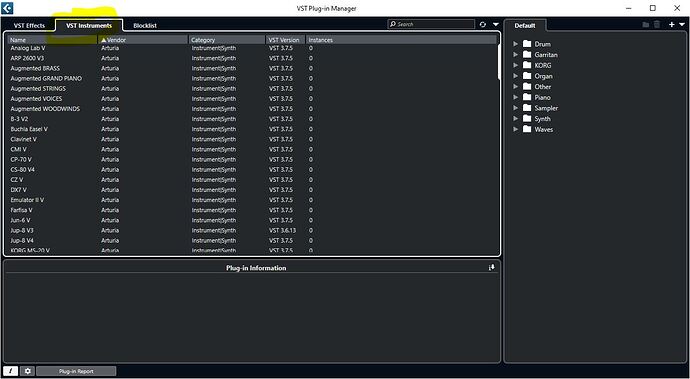Image resolution: width=690 pixels, height=379 pixels.
Task: Click the Plug-in Report button
Action: 76,371
